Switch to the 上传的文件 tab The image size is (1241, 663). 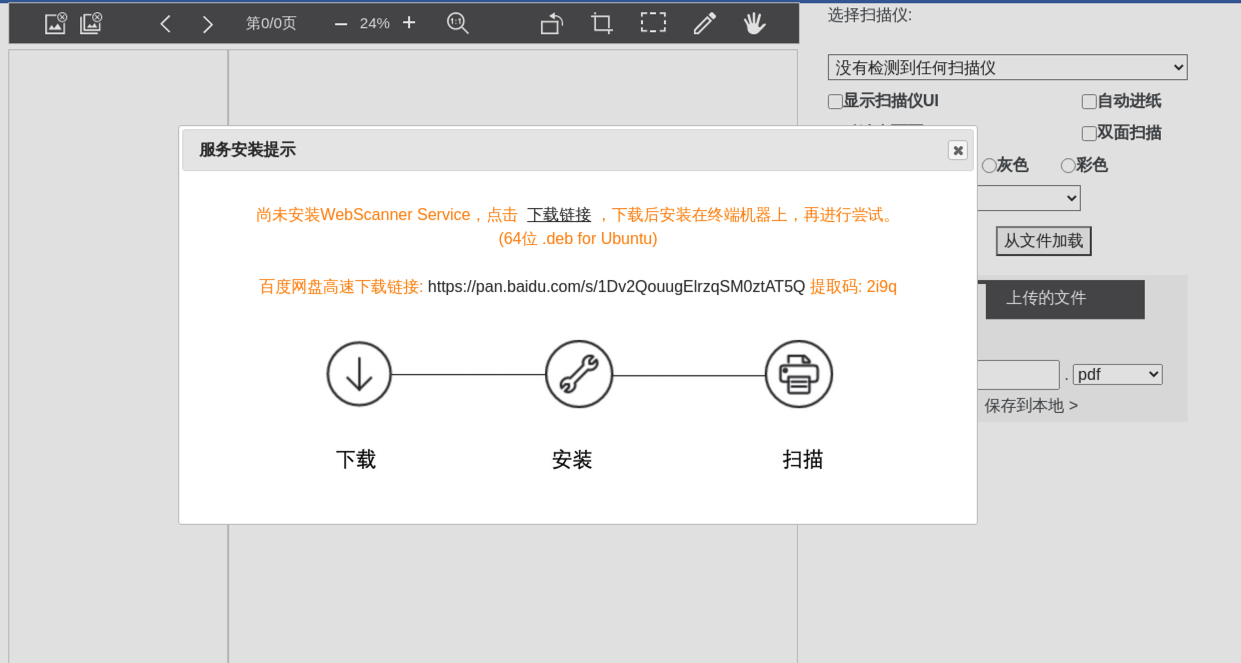1064,299
